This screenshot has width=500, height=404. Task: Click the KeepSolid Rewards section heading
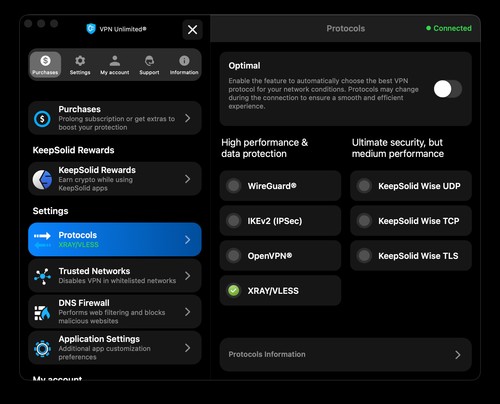pos(73,150)
